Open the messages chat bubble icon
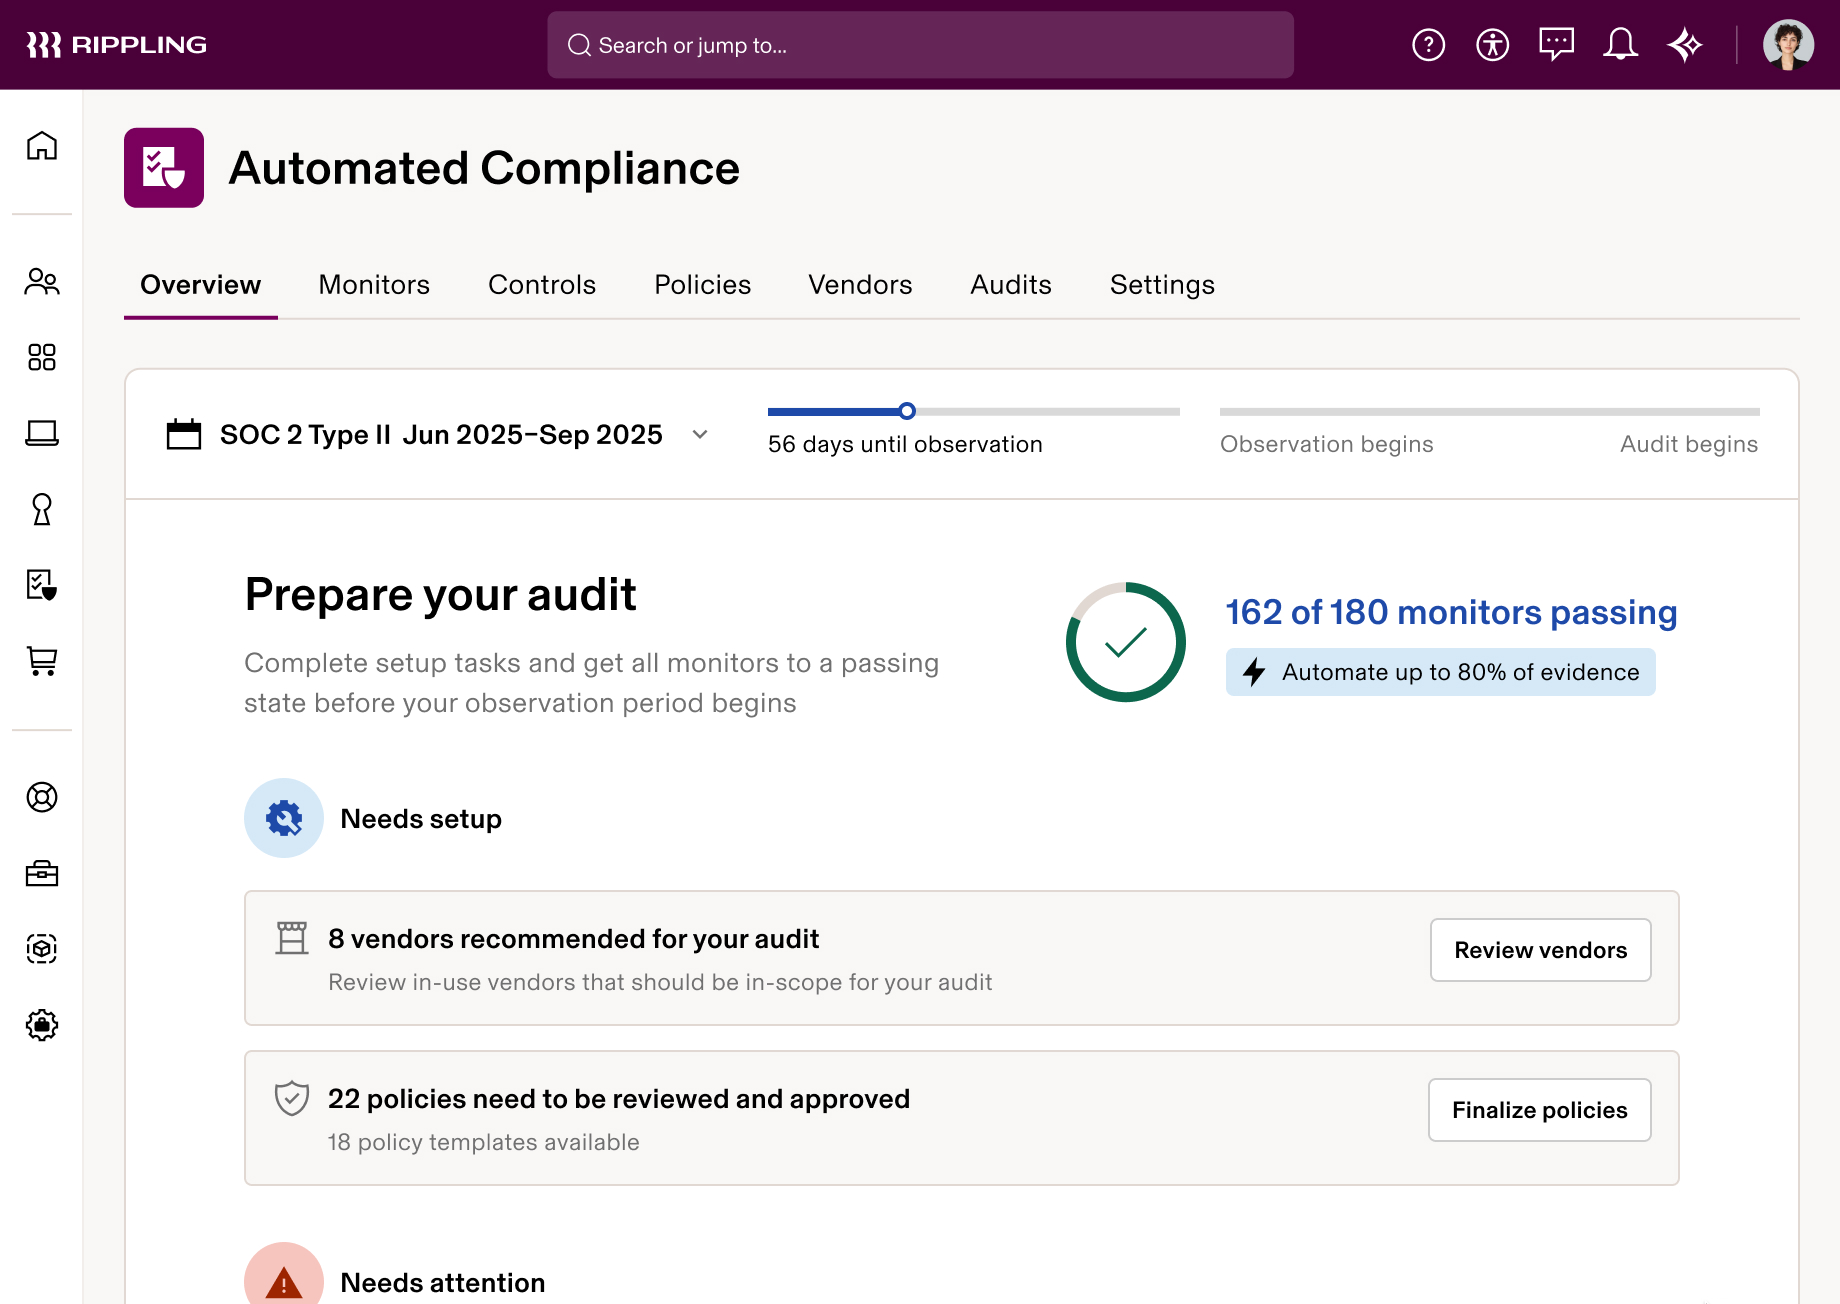This screenshot has height=1304, width=1840. pyautogui.click(x=1556, y=44)
